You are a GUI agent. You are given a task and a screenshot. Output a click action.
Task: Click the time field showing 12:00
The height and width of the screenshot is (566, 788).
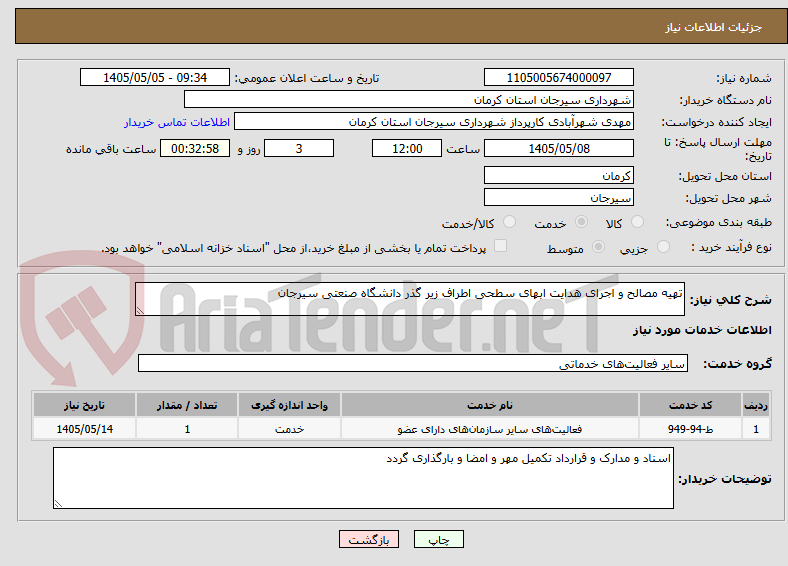[x=407, y=148]
